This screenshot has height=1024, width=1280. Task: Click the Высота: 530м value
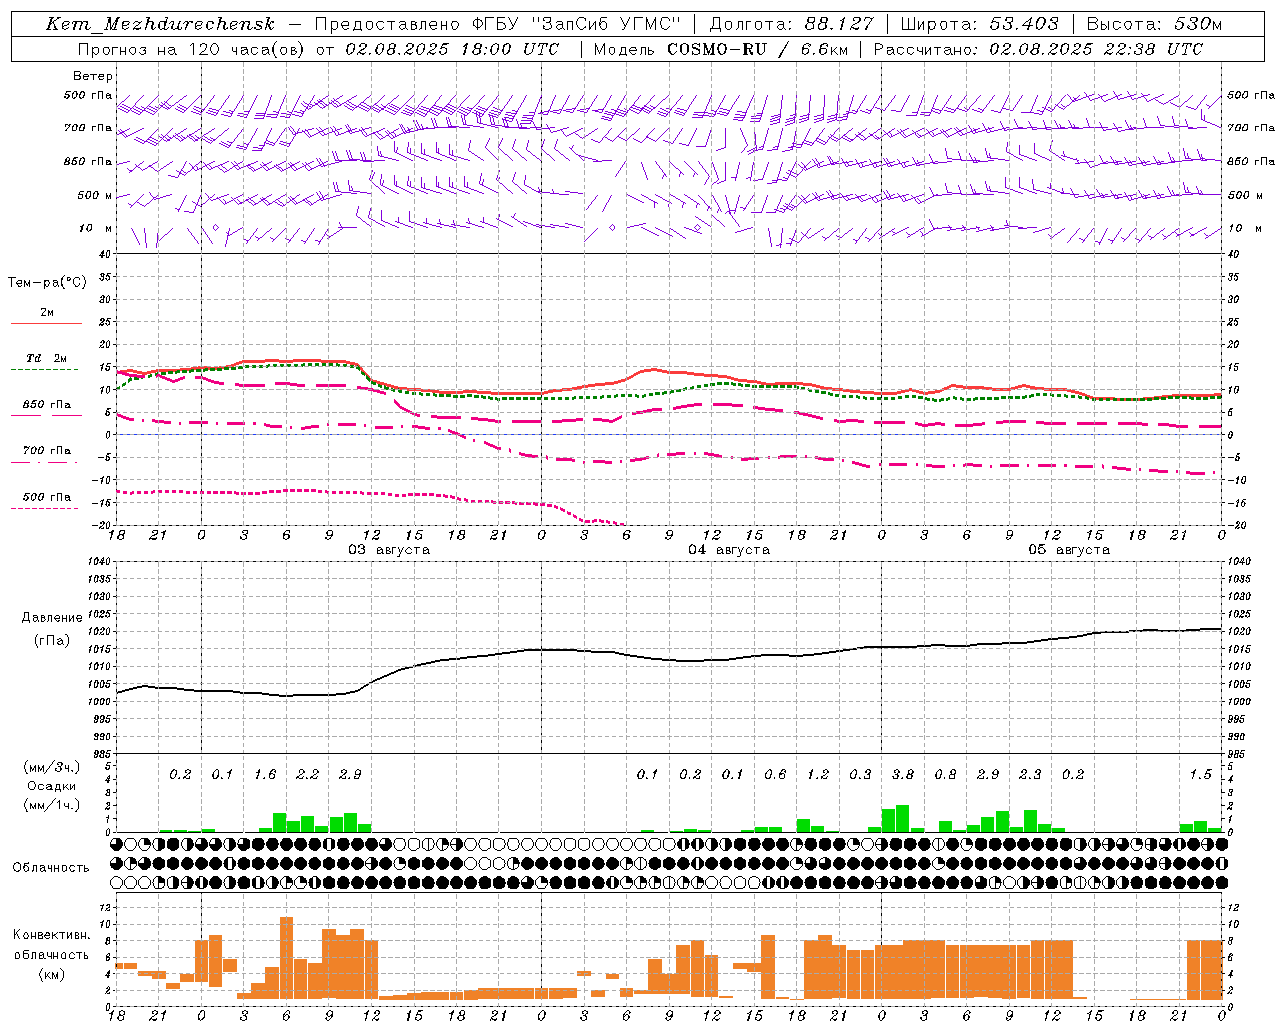click(1154, 24)
